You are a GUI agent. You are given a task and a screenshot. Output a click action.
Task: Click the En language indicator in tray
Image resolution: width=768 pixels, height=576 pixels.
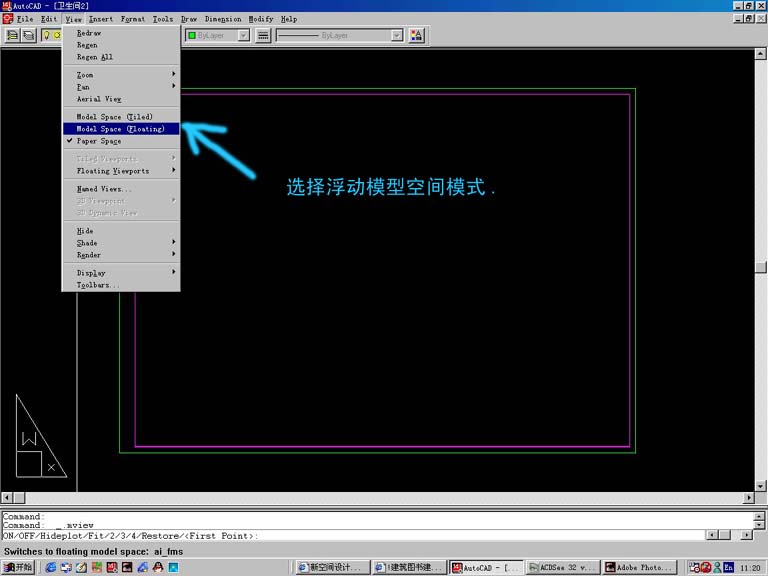click(x=728, y=567)
